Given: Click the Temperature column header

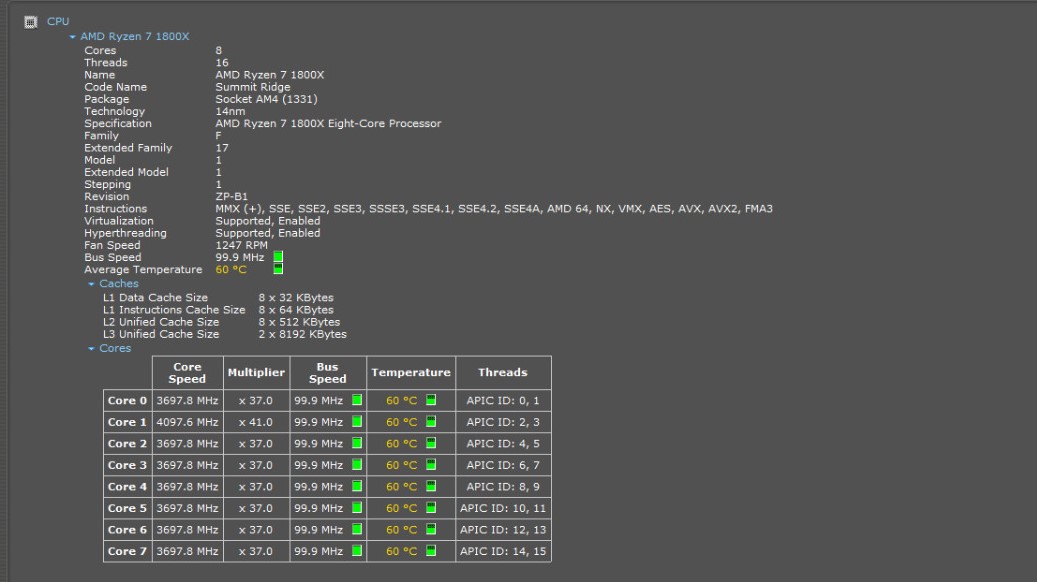Looking at the screenshot, I should pos(411,373).
